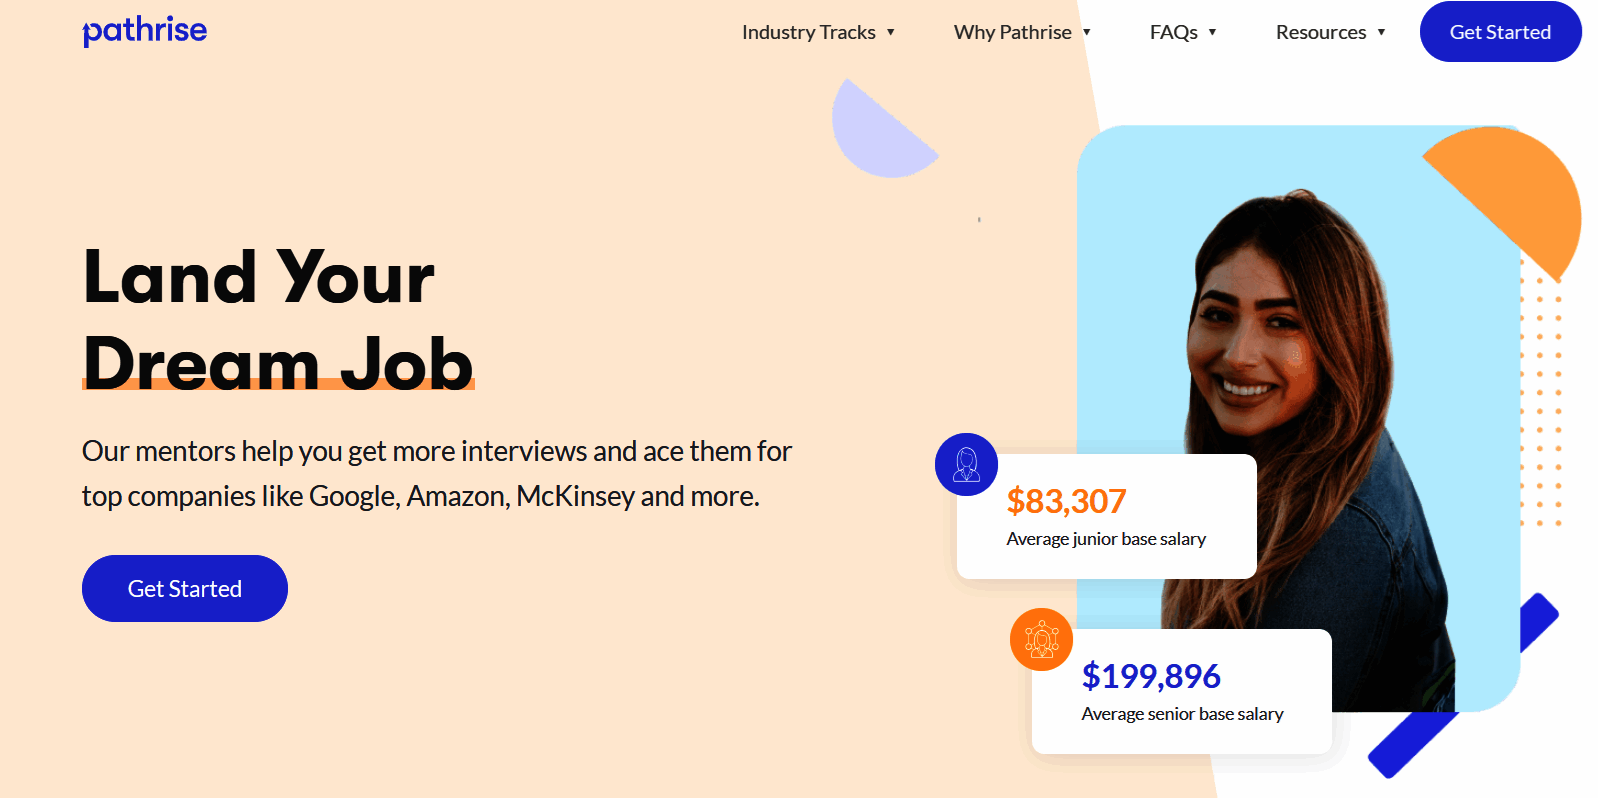Open the Why Pathrise menu label

coord(1012,32)
